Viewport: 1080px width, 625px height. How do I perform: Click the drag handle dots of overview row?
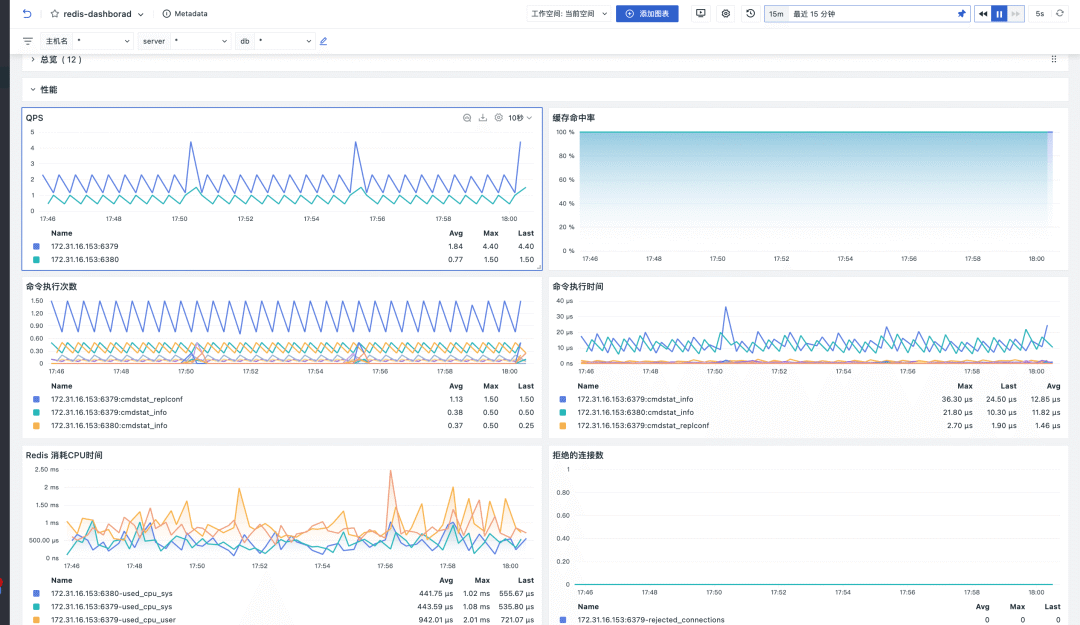[x=1054, y=59]
